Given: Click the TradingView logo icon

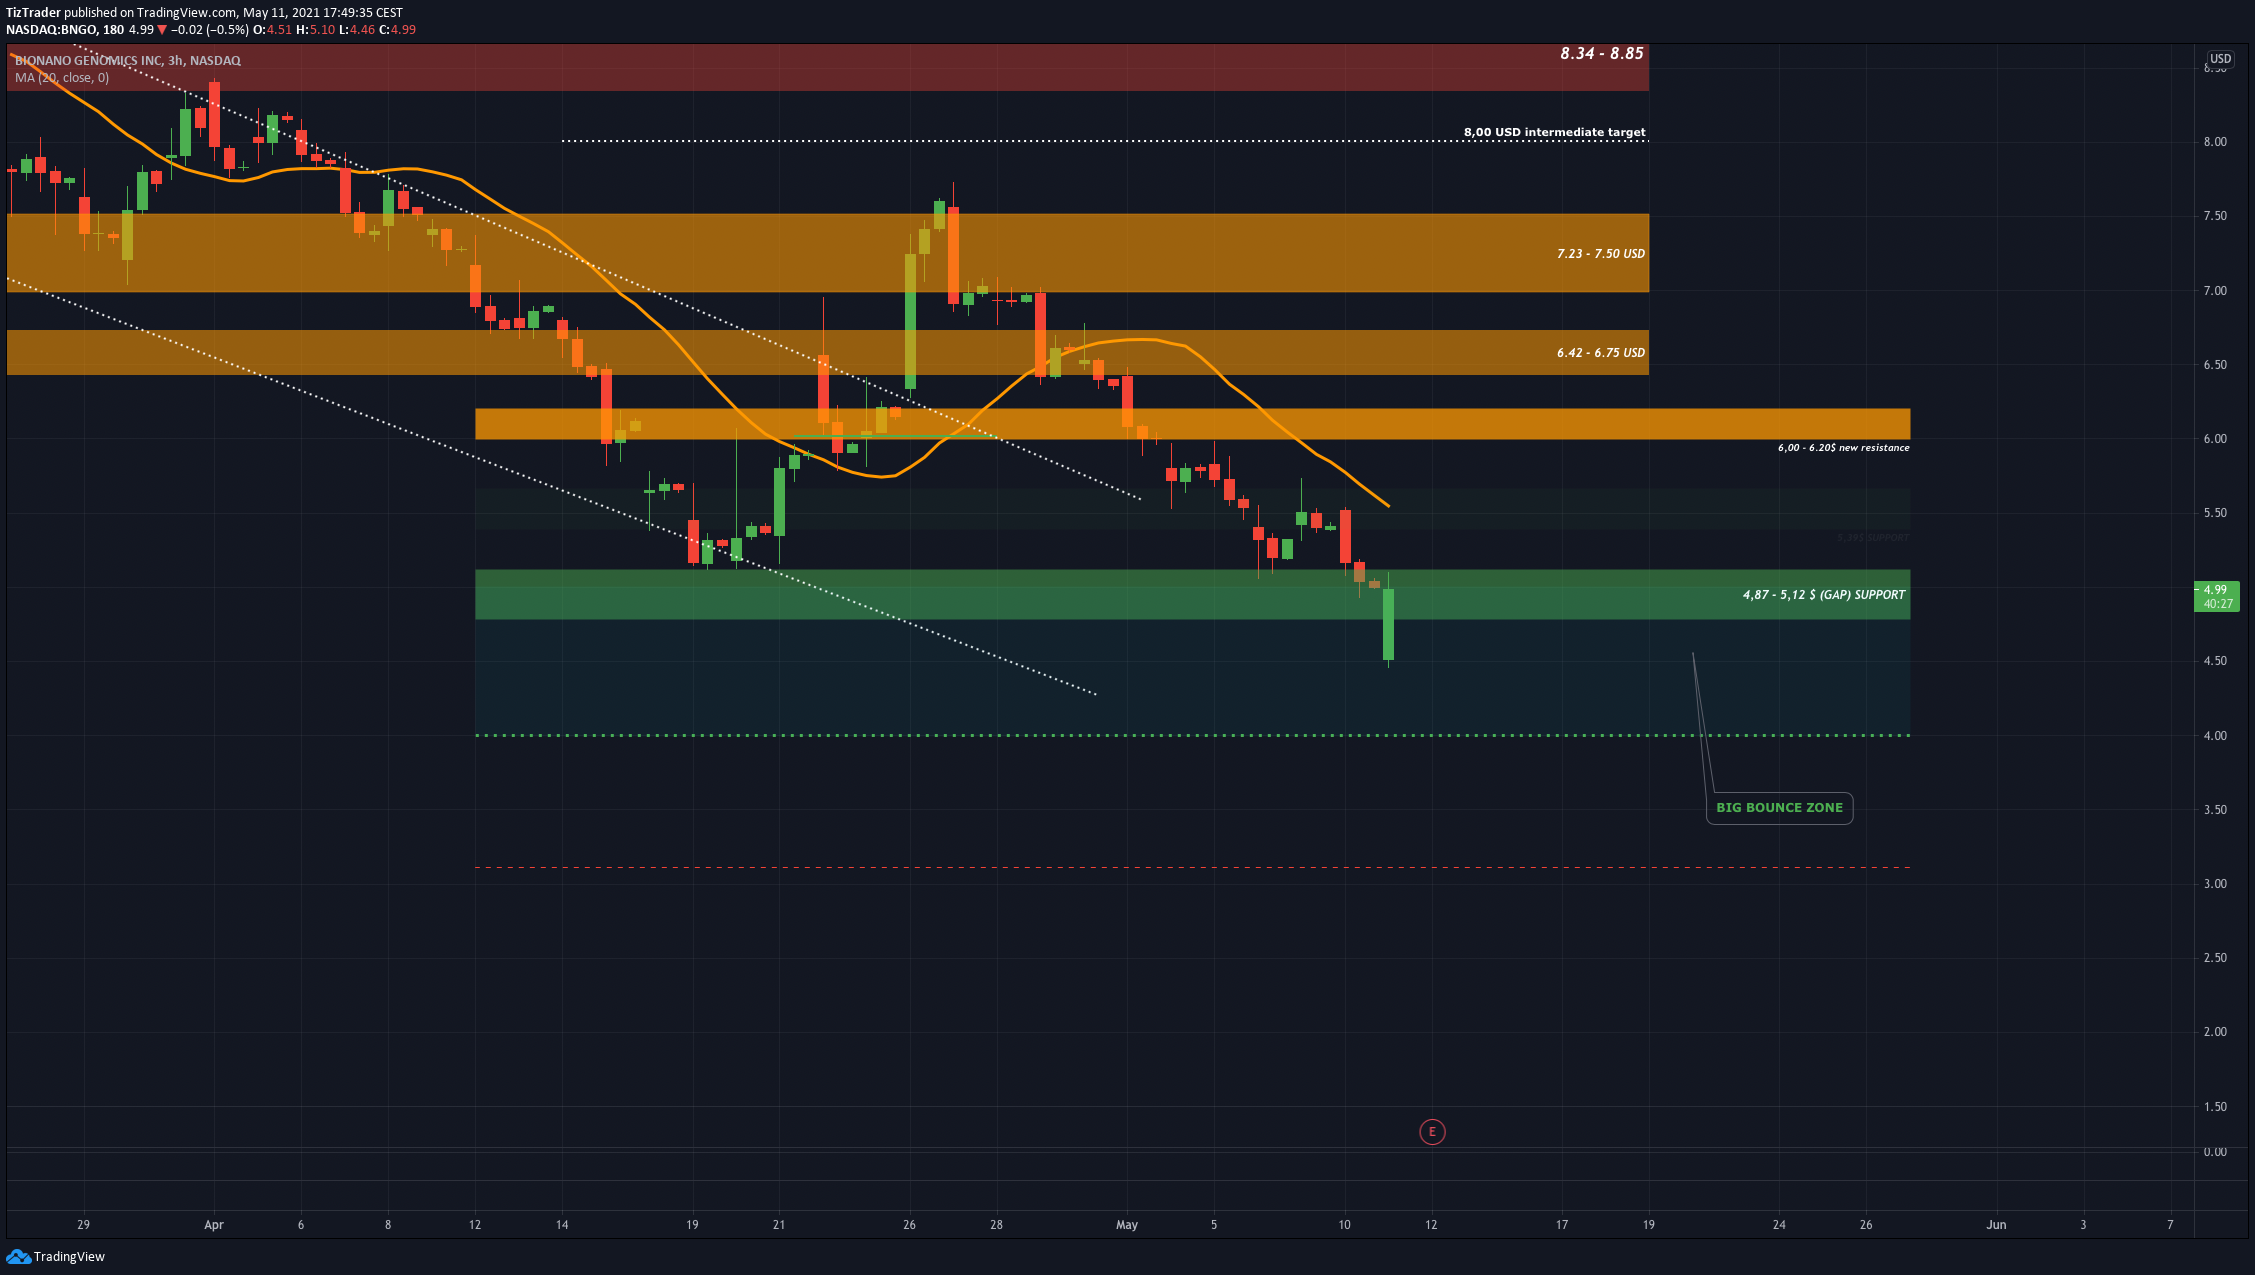Looking at the screenshot, I should [x=18, y=1256].
